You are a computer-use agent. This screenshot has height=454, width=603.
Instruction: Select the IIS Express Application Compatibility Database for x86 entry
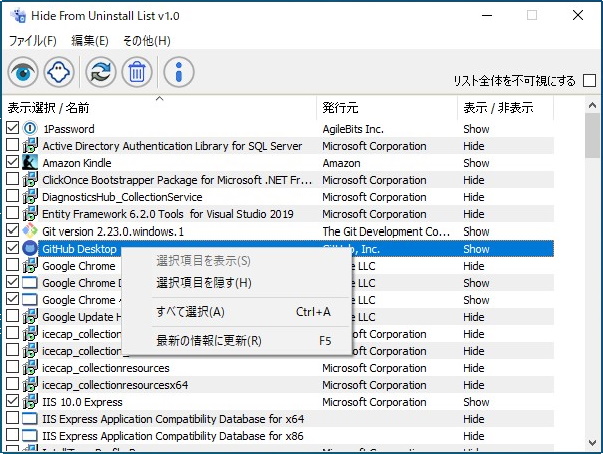coord(173,436)
